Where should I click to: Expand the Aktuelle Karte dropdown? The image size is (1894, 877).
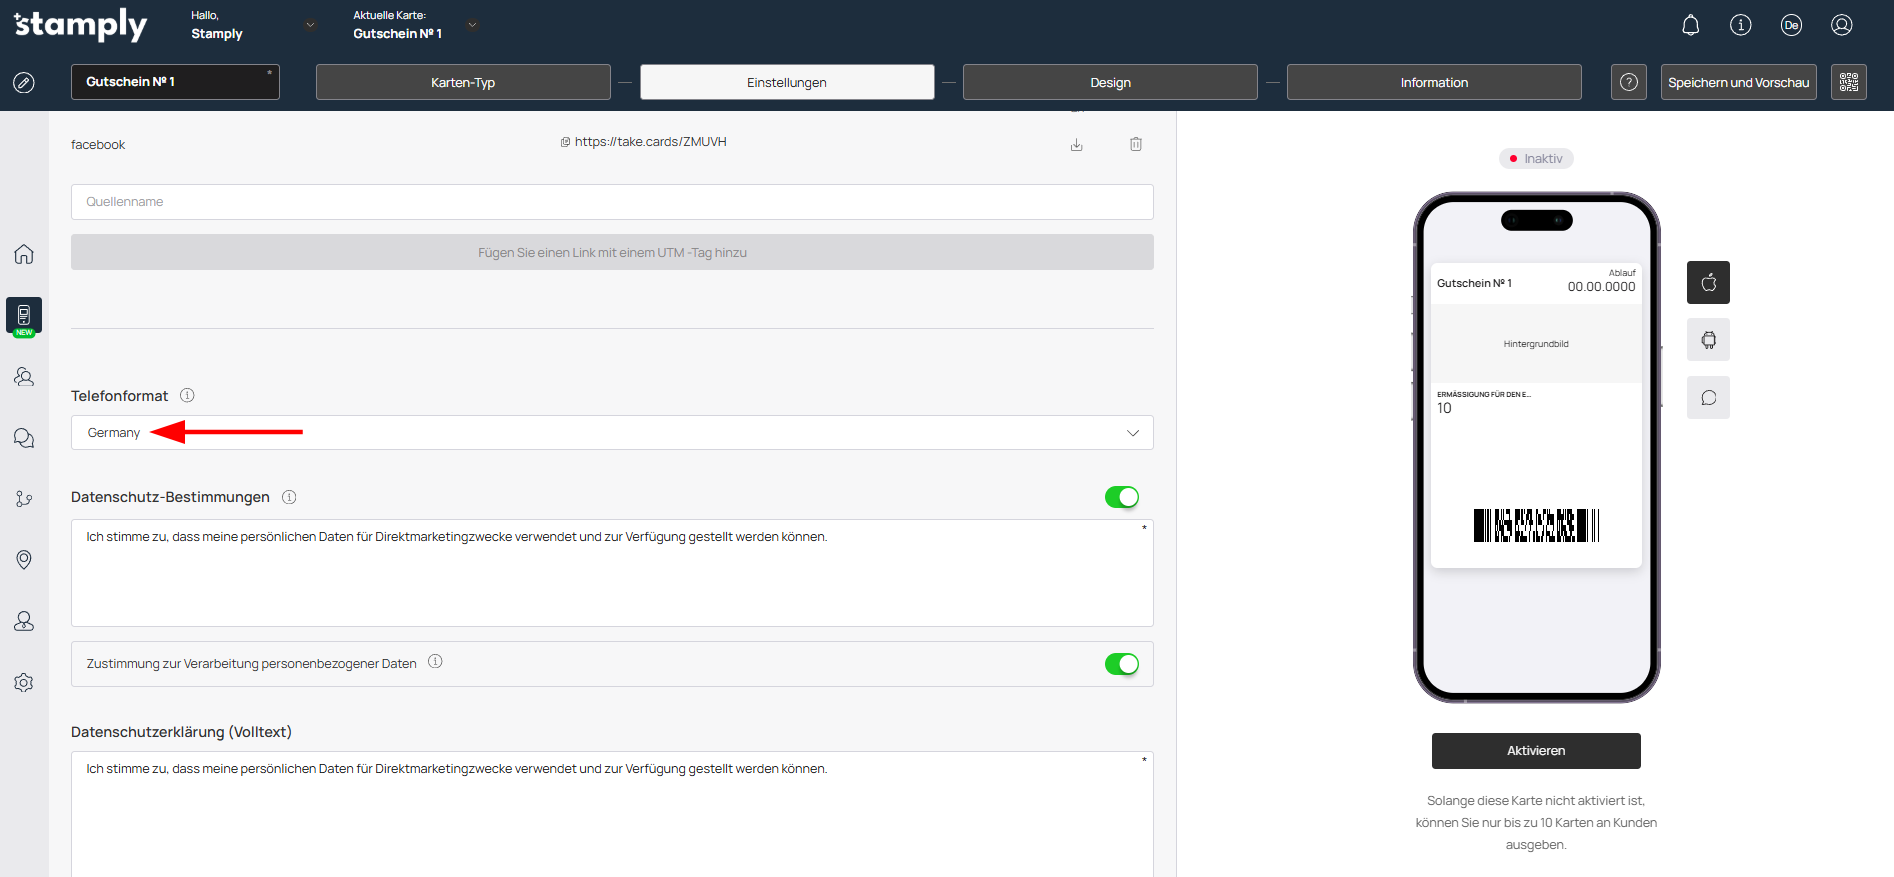point(472,25)
